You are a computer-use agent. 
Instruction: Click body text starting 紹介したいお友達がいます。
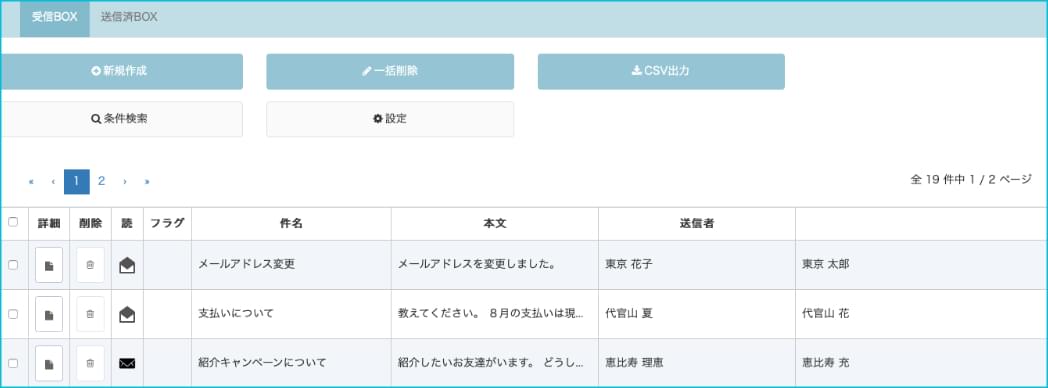click(x=491, y=363)
